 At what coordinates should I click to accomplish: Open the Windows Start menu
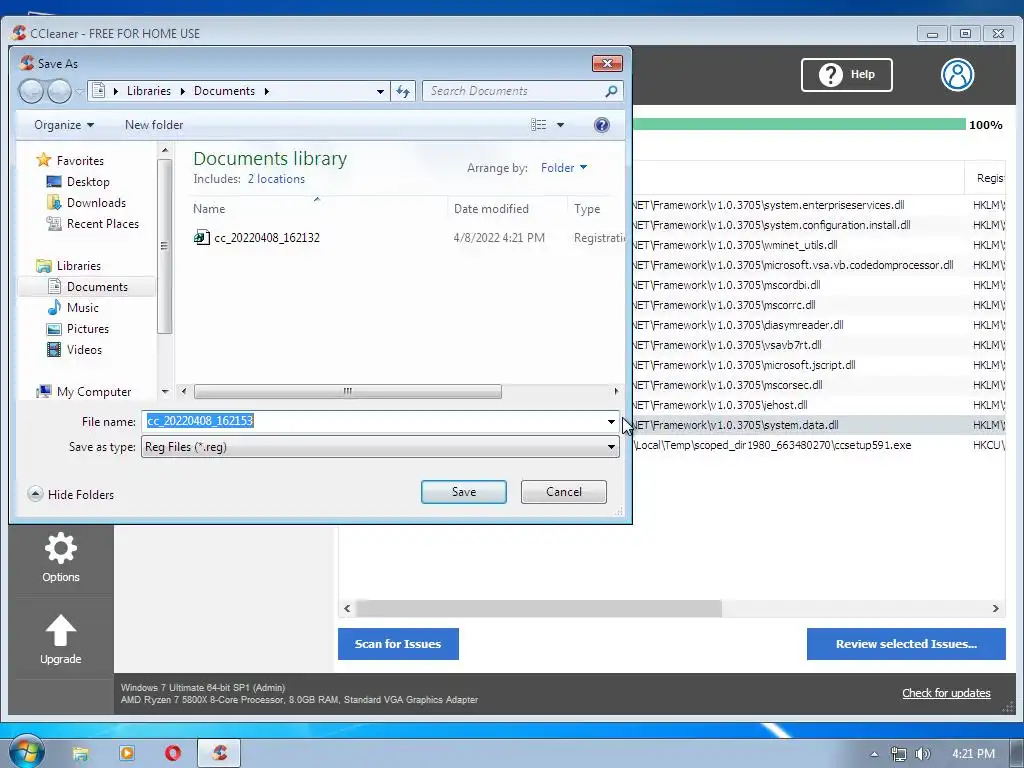tap(26, 752)
